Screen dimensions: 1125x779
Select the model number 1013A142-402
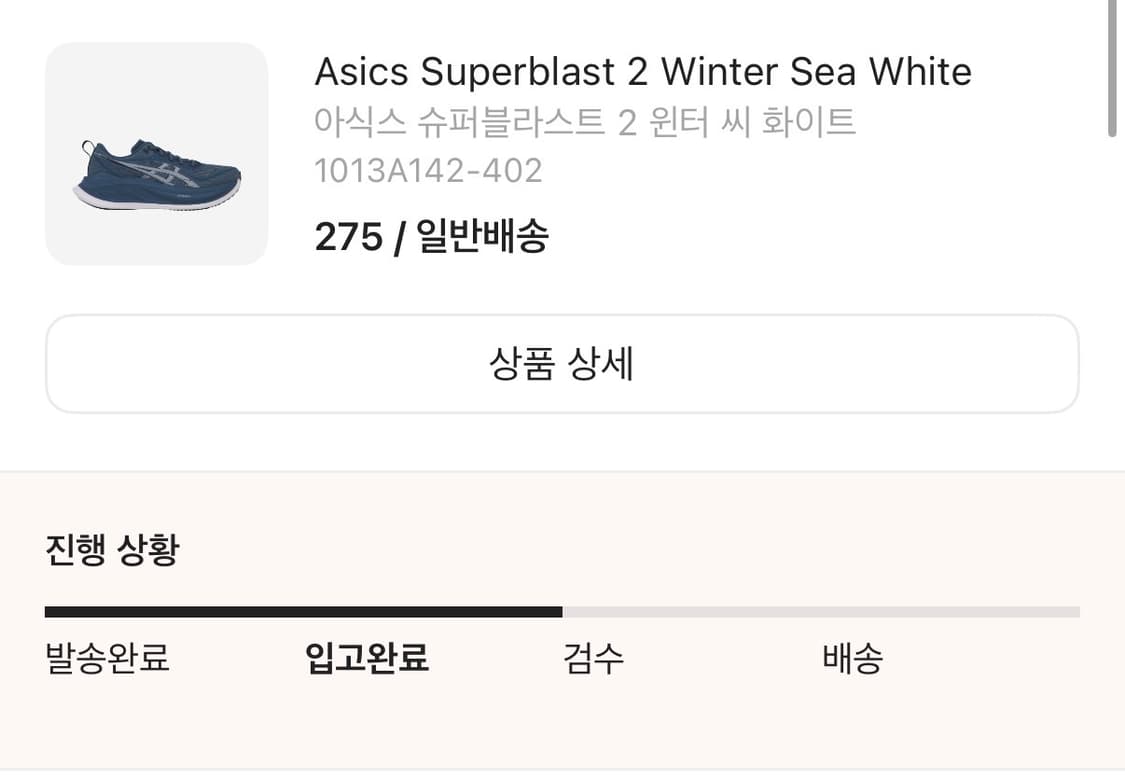428,171
